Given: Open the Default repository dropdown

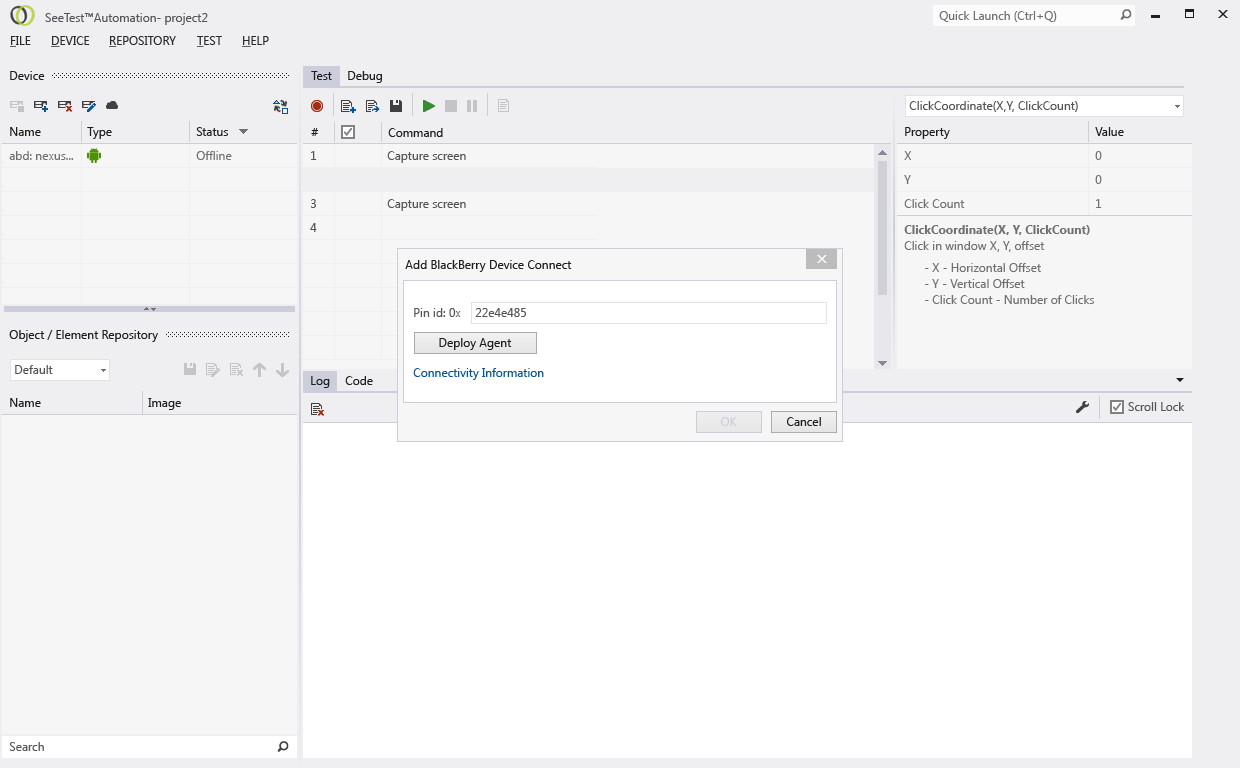Looking at the screenshot, I should pyautogui.click(x=103, y=370).
